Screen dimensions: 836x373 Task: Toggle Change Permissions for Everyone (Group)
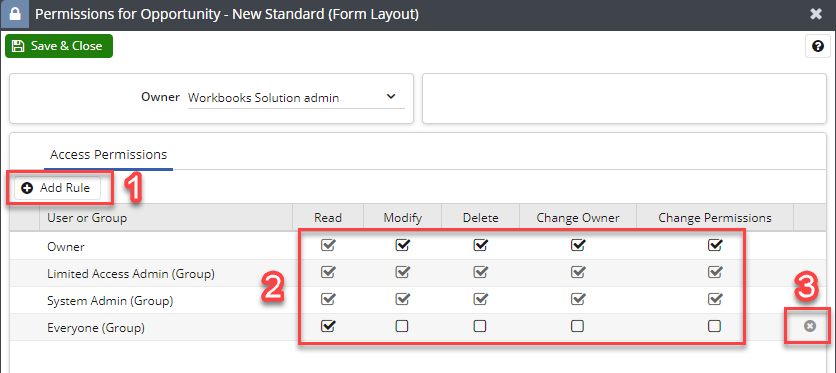[714, 326]
